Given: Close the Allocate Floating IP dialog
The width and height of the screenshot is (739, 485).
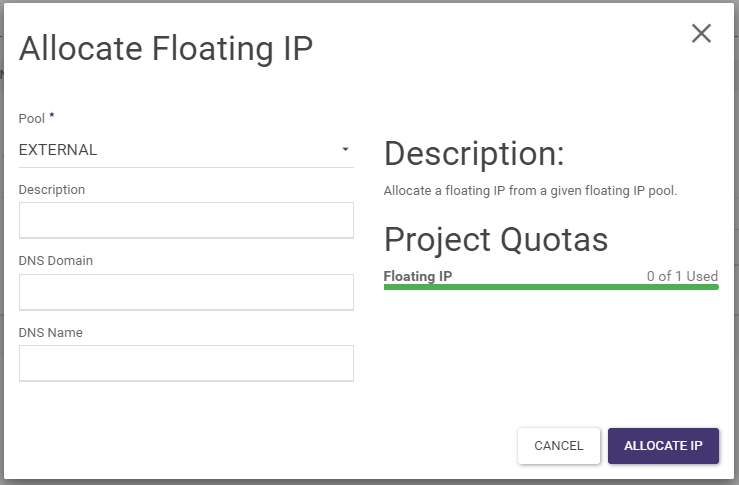Looking at the screenshot, I should click(x=701, y=33).
